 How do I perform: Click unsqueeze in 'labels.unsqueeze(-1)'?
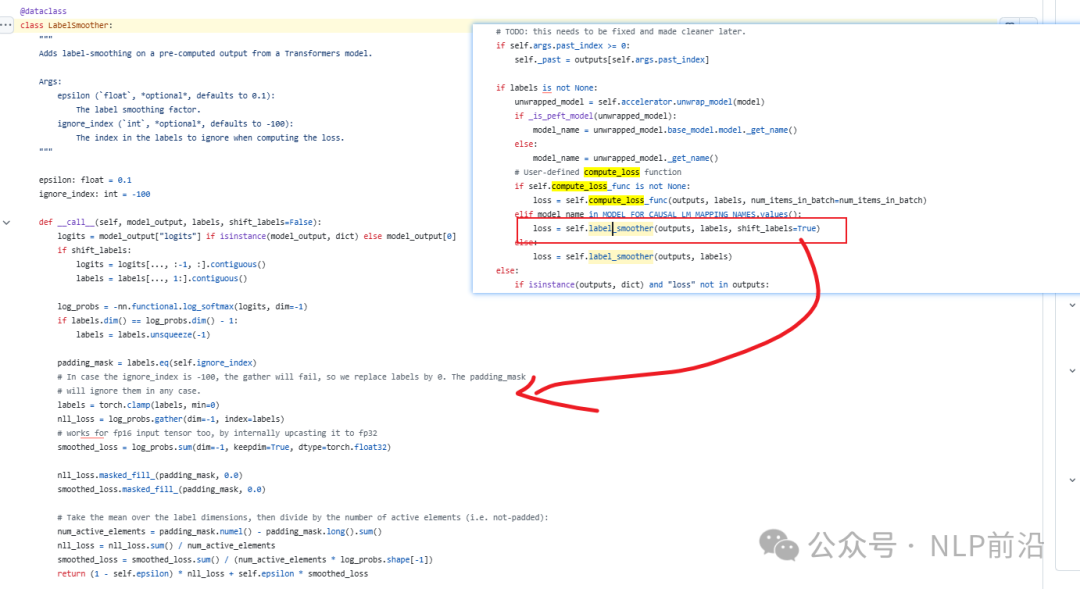pyautogui.click(x=171, y=335)
